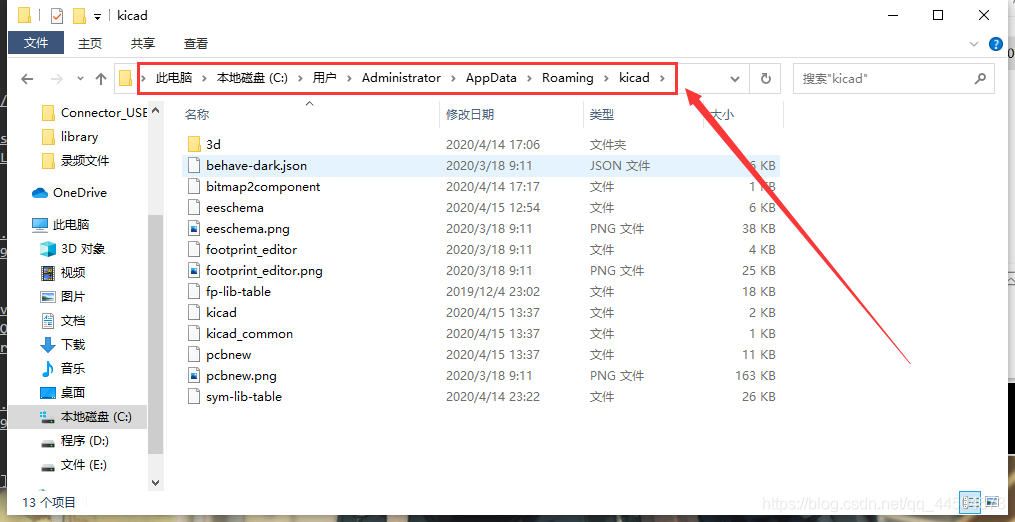The width and height of the screenshot is (1015, 522).
Task: Click the 2020/4/14 23:22 date of sym-lib-table
Action: pyautogui.click(x=493, y=396)
